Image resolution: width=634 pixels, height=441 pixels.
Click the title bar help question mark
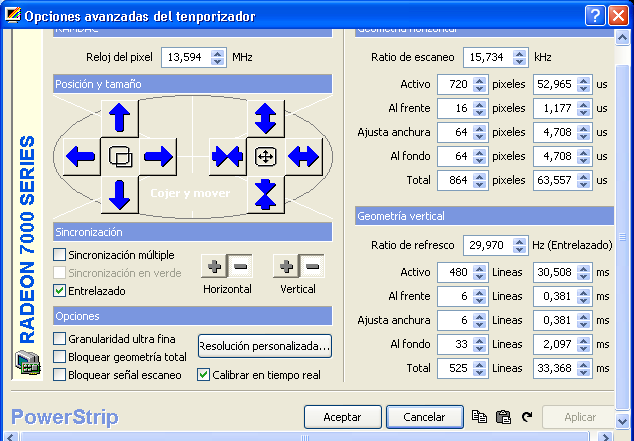pyautogui.click(x=595, y=16)
